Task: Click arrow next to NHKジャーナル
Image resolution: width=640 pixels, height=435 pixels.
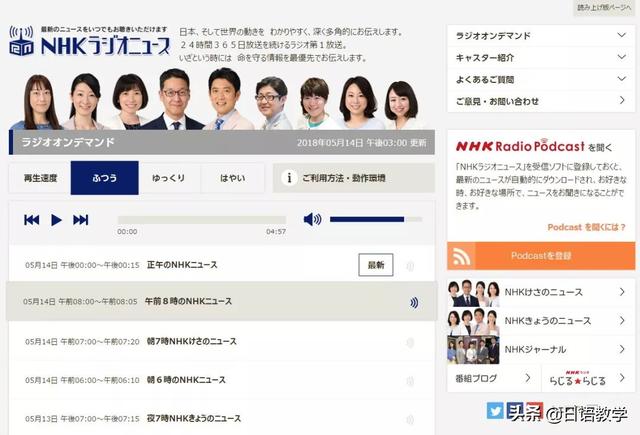Action: pyautogui.click(x=622, y=349)
